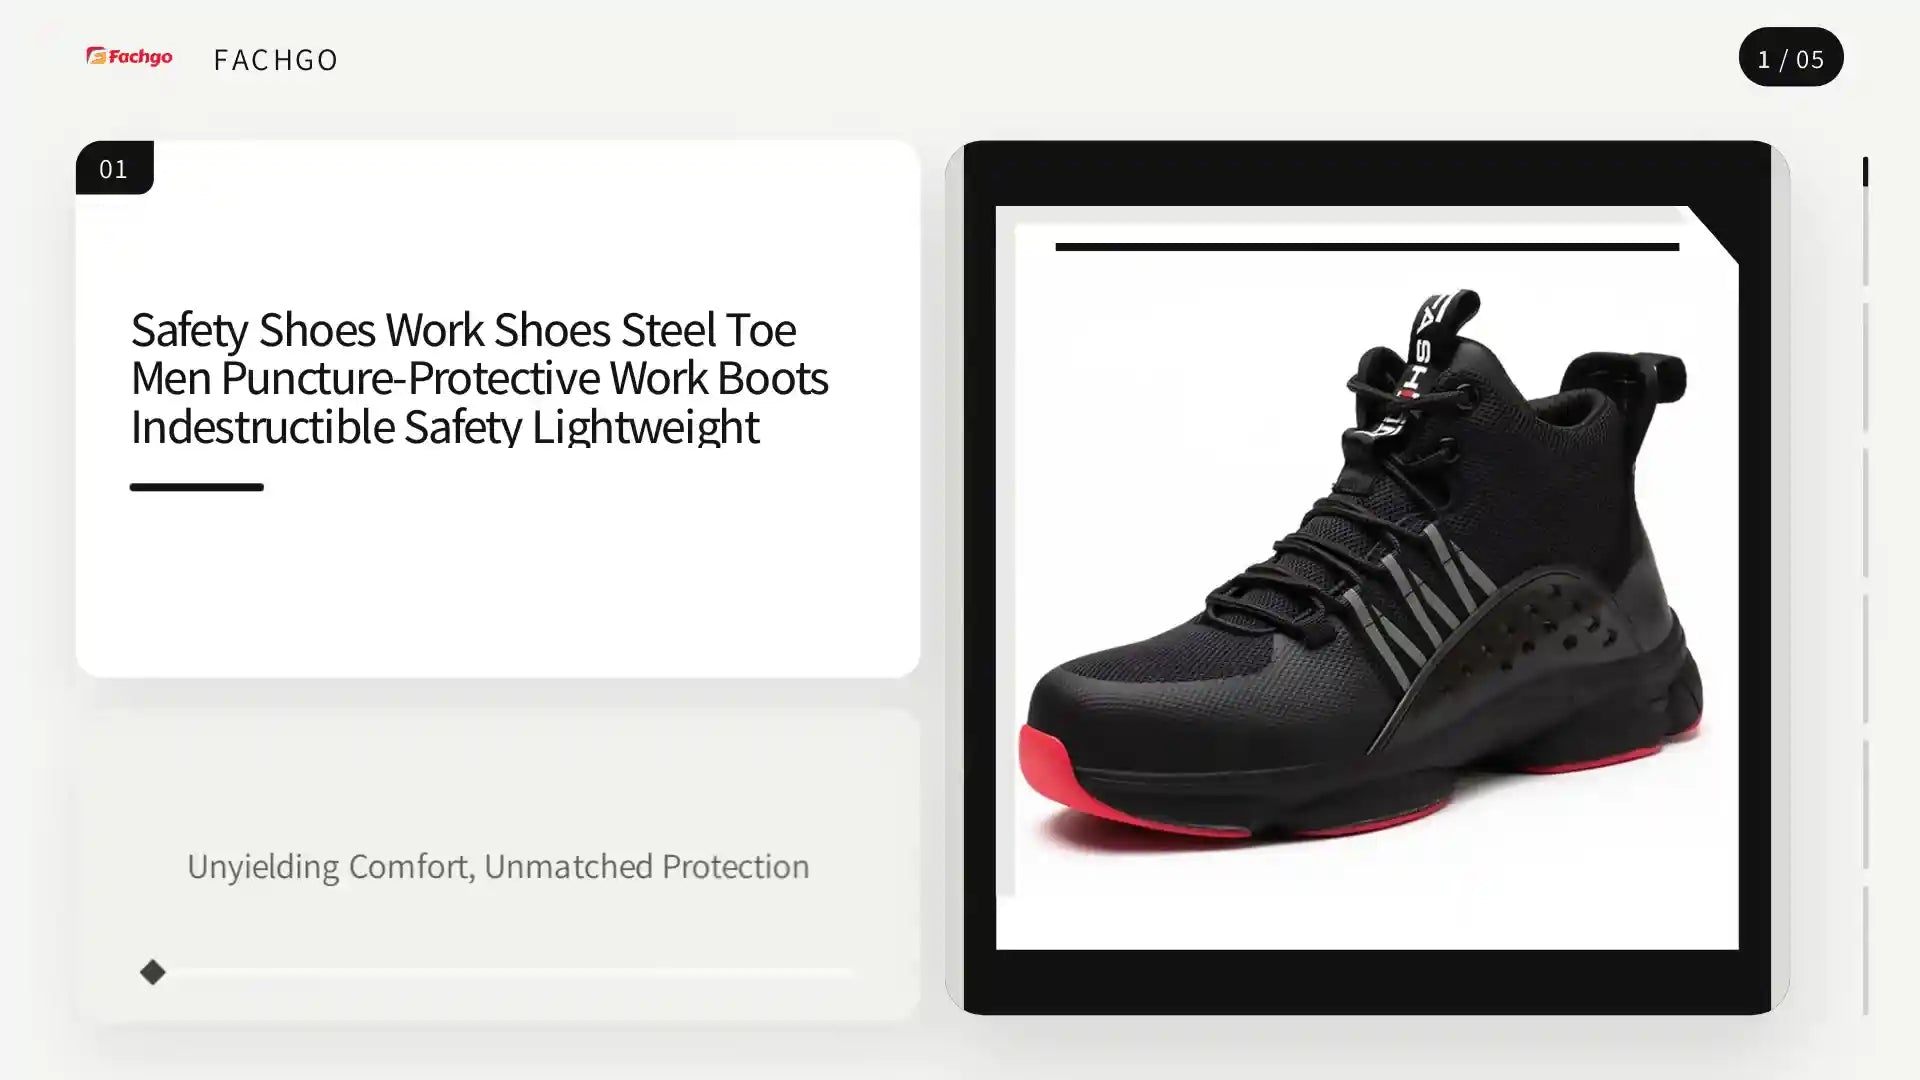Image resolution: width=1920 pixels, height=1080 pixels.
Task: Select the fifth segment of side indicator
Action: (1865, 804)
